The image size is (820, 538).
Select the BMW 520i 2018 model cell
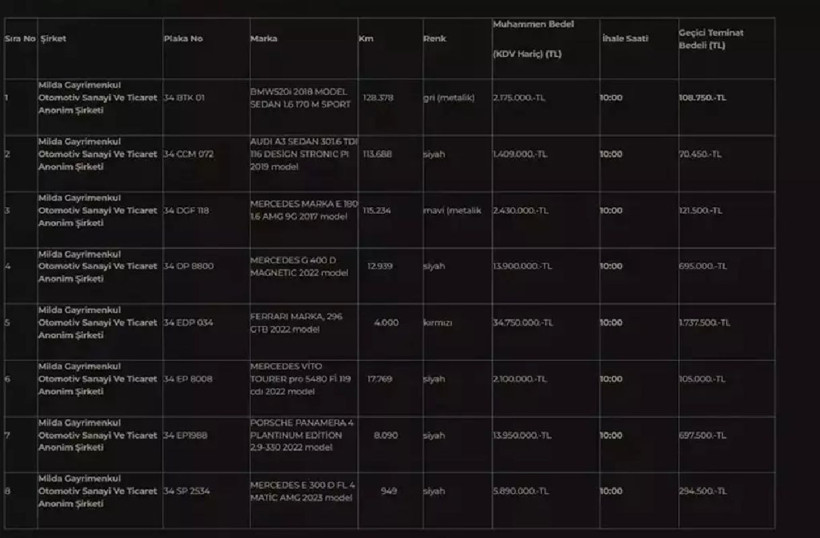[x=301, y=98]
